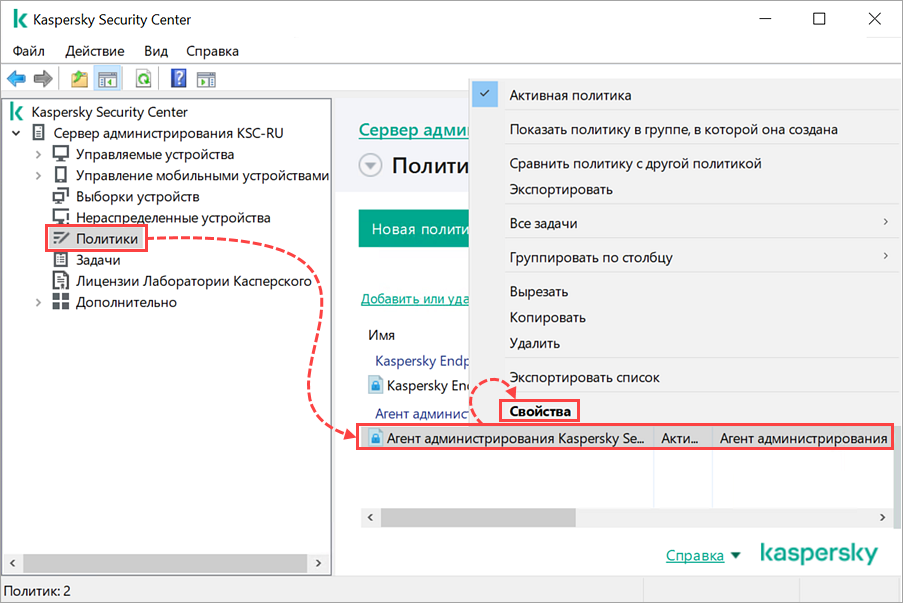Open the Файл menu
The width and height of the screenshot is (903, 603).
(x=29, y=51)
